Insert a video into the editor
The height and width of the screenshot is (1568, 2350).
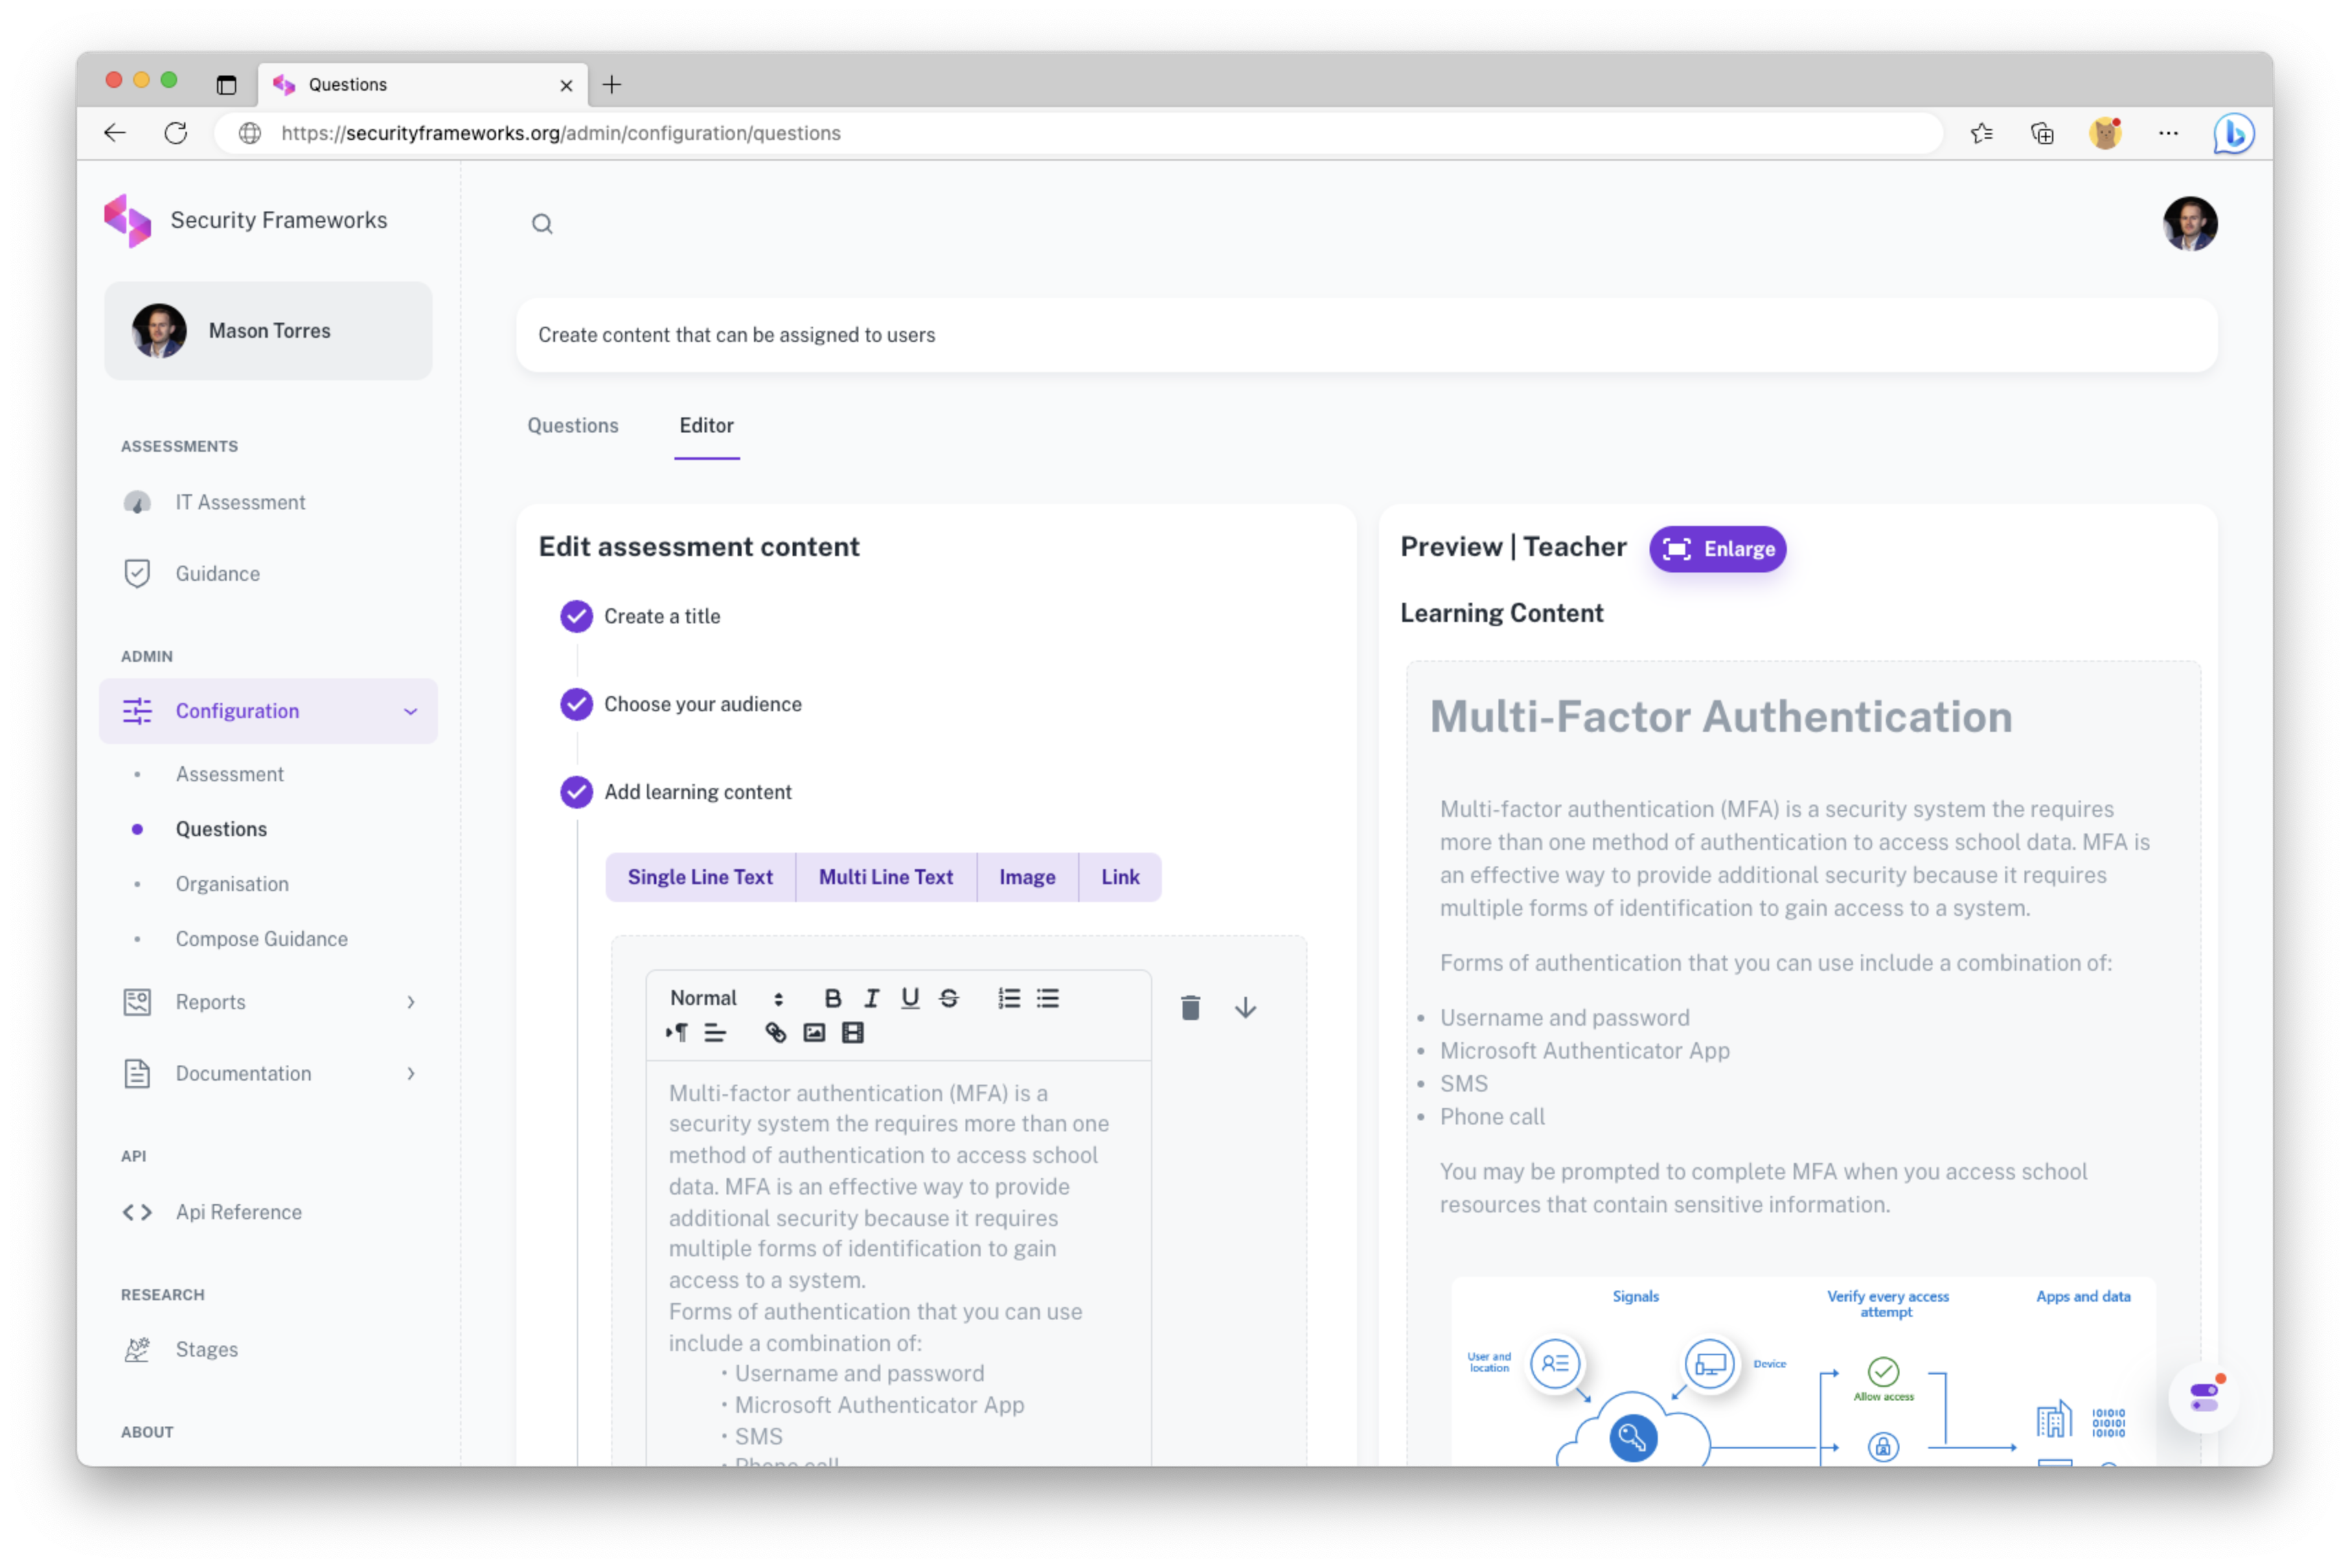pyautogui.click(x=852, y=1033)
